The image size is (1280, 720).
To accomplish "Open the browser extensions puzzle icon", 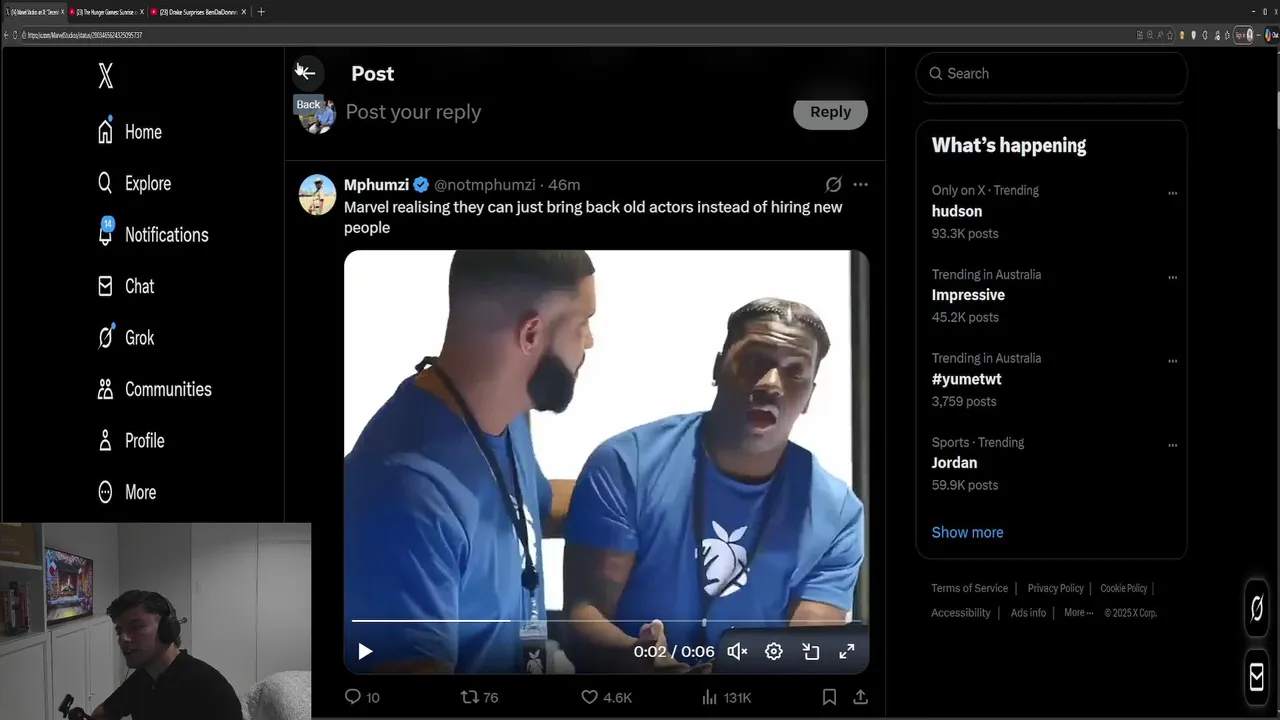I will pyautogui.click(x=1205, y=35).
